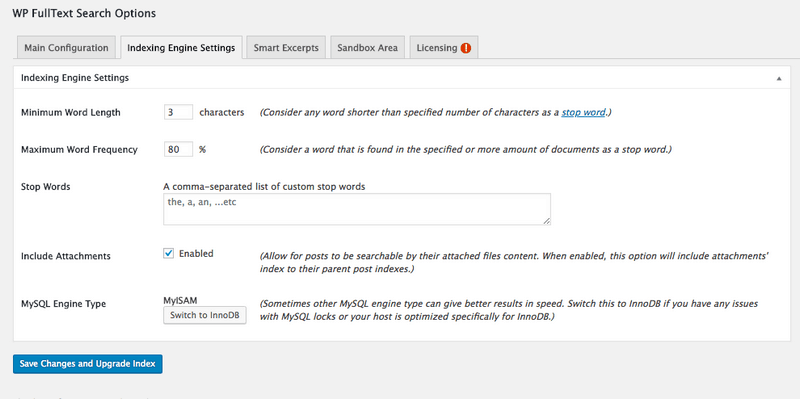
Task: Uncheck the Include Attachments Enabled checkbox
Action: click(168, 253)
